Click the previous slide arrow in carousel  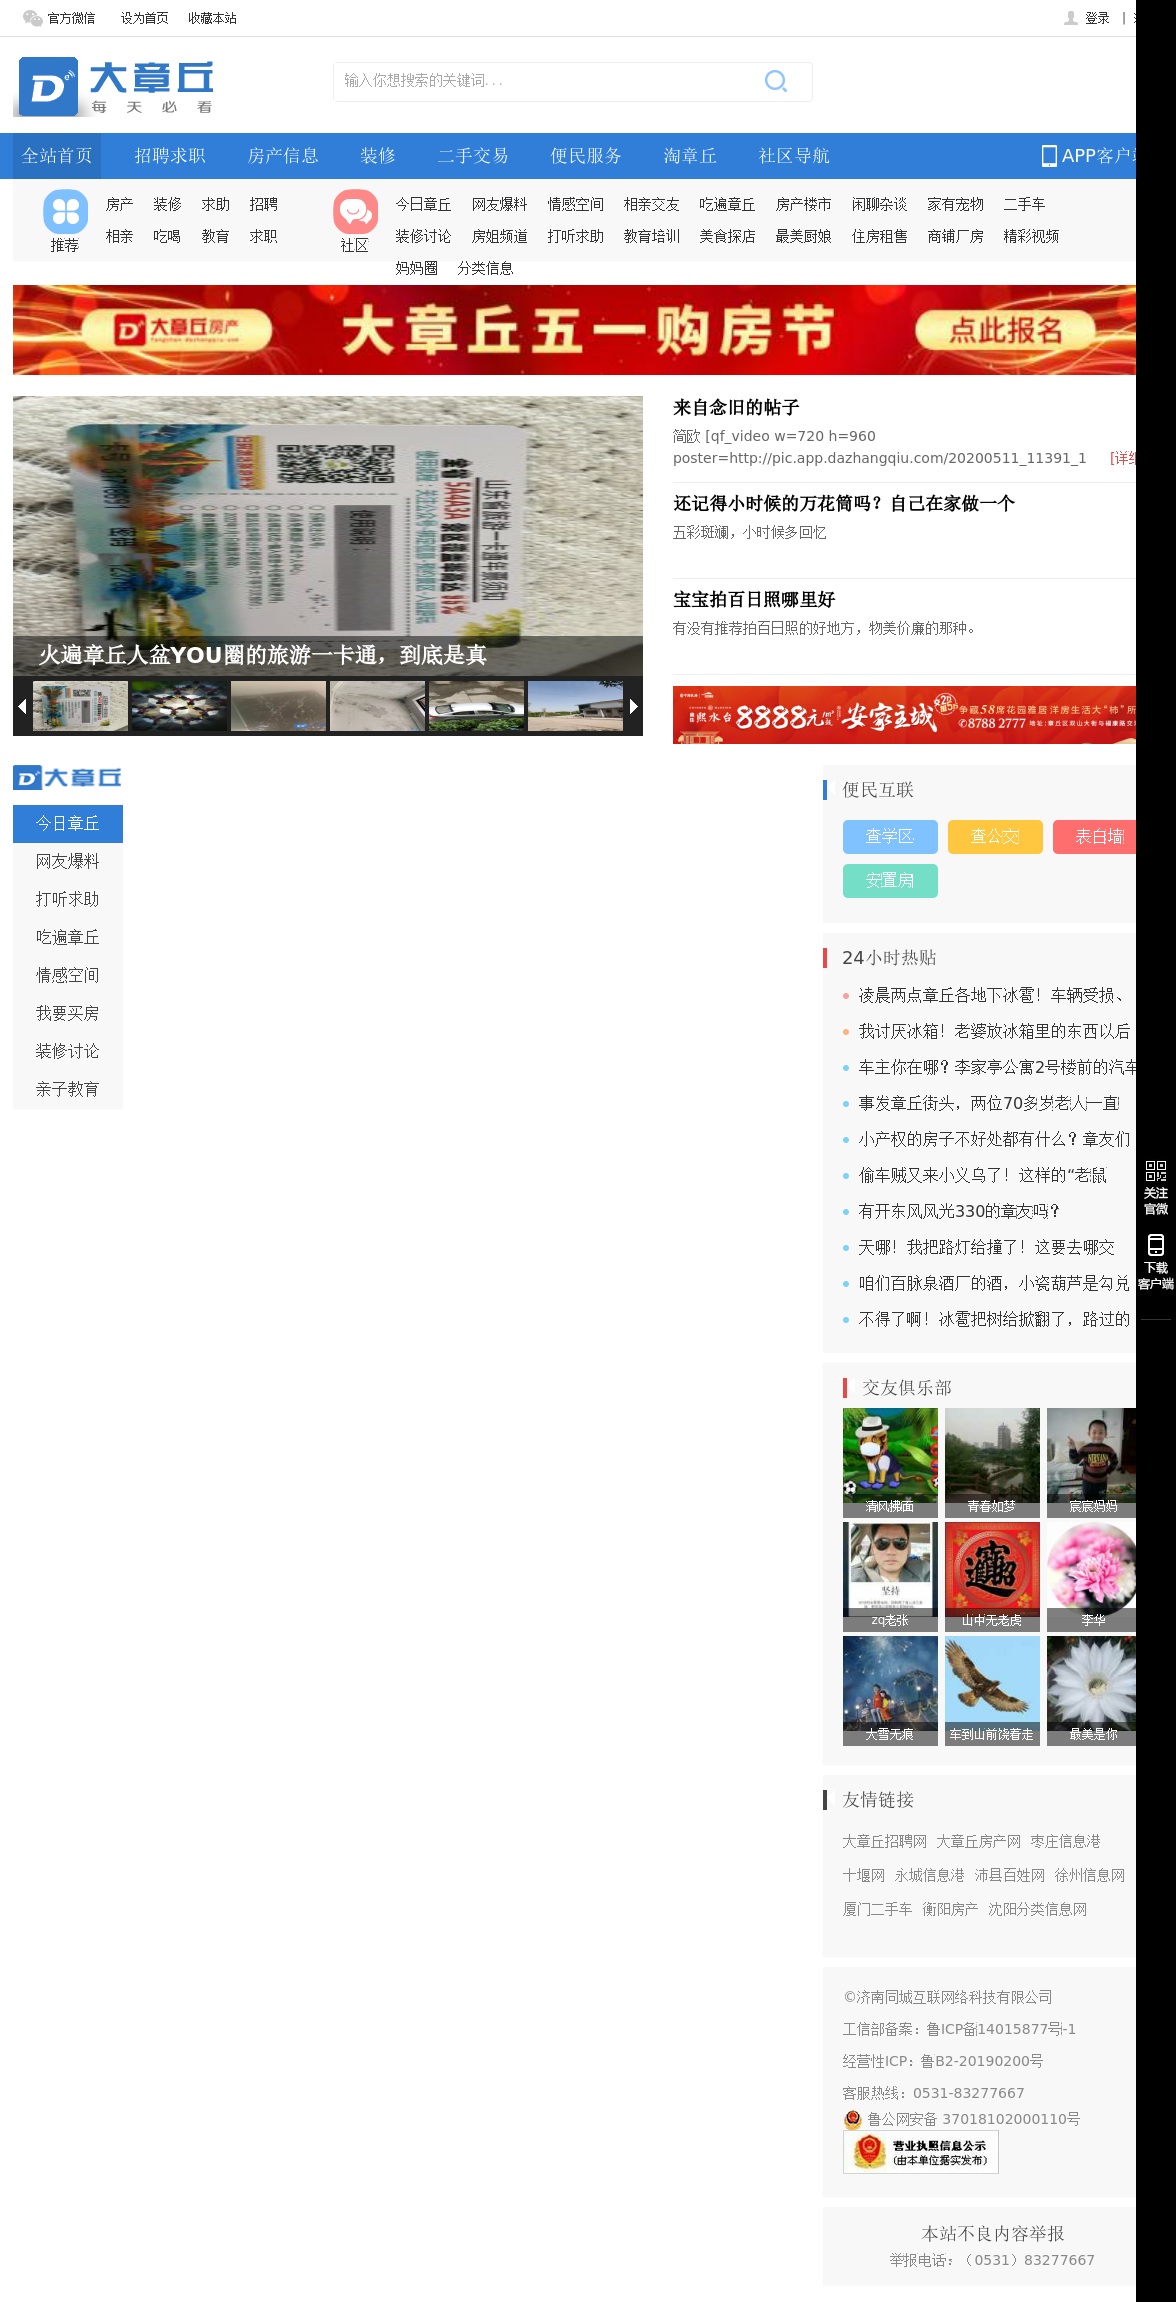(22, 706)
